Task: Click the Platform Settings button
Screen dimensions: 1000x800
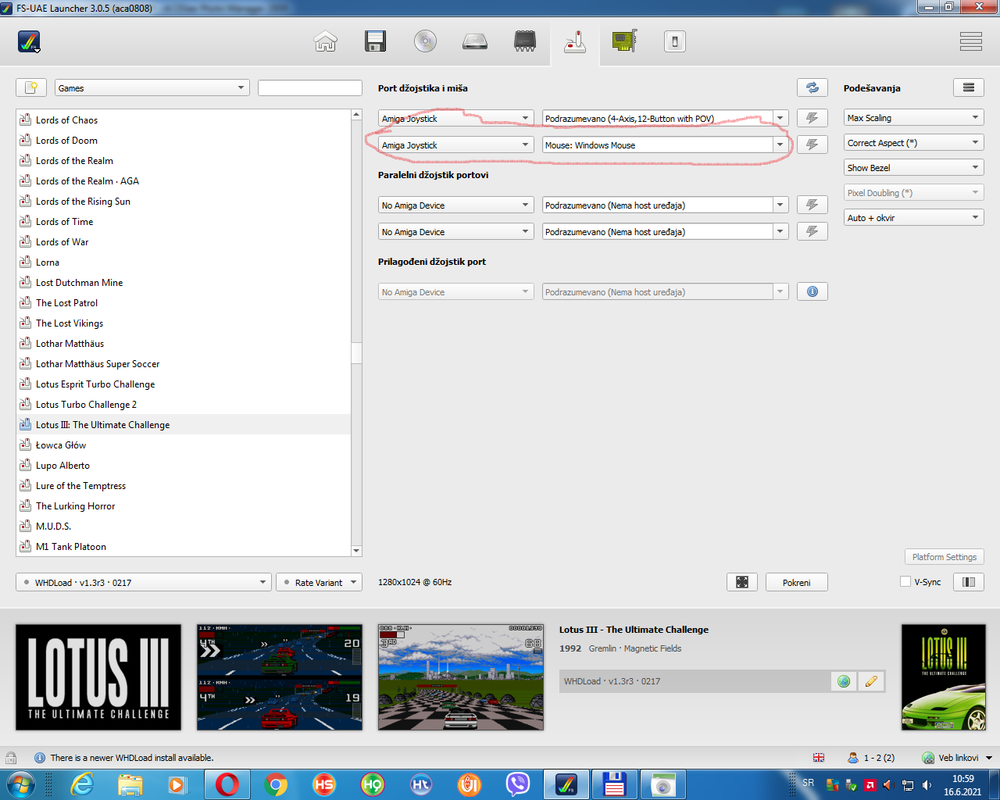Action: pos(944,557)
